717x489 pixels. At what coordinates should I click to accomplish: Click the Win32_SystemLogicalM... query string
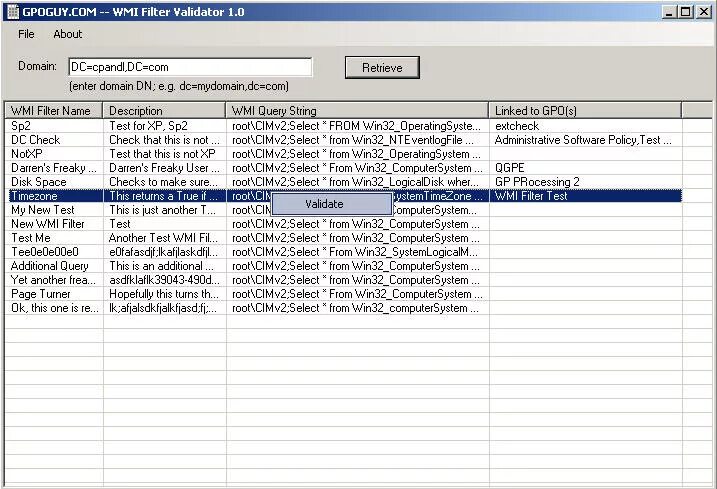coord(355,252)
